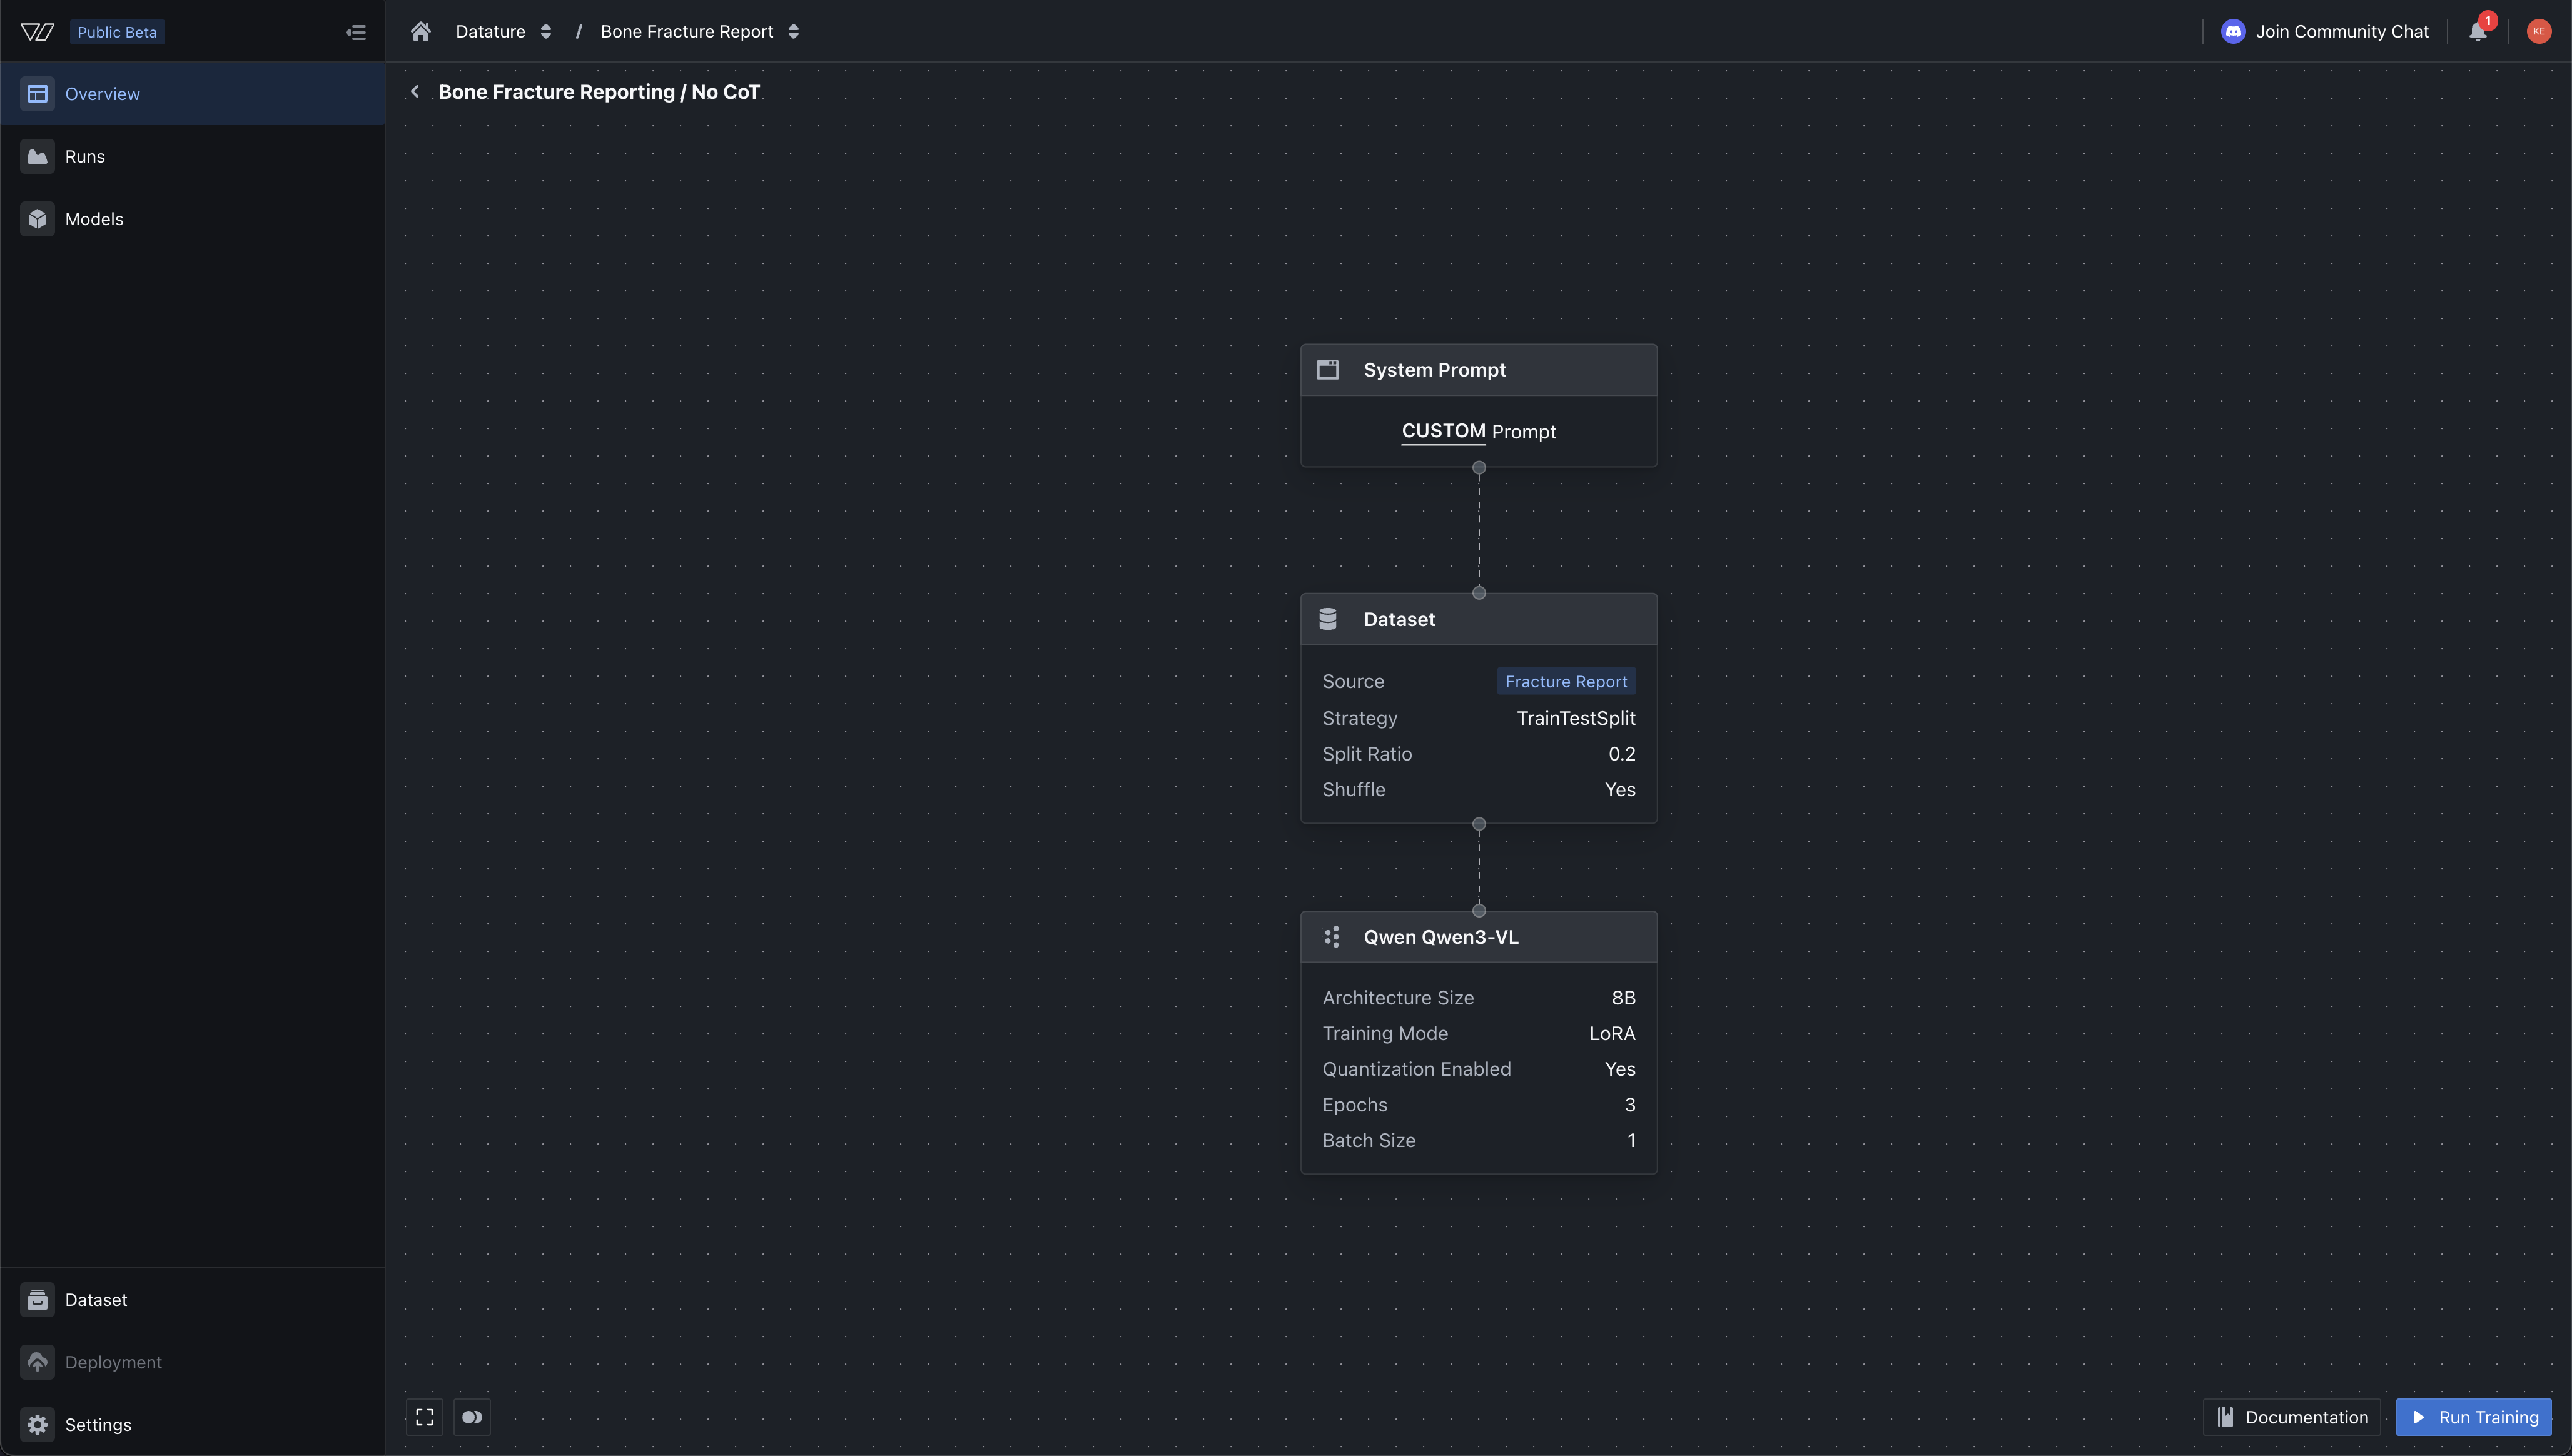Click the fit-to-screen canvas icon

pyautogui.click(x=424, y=1417)
